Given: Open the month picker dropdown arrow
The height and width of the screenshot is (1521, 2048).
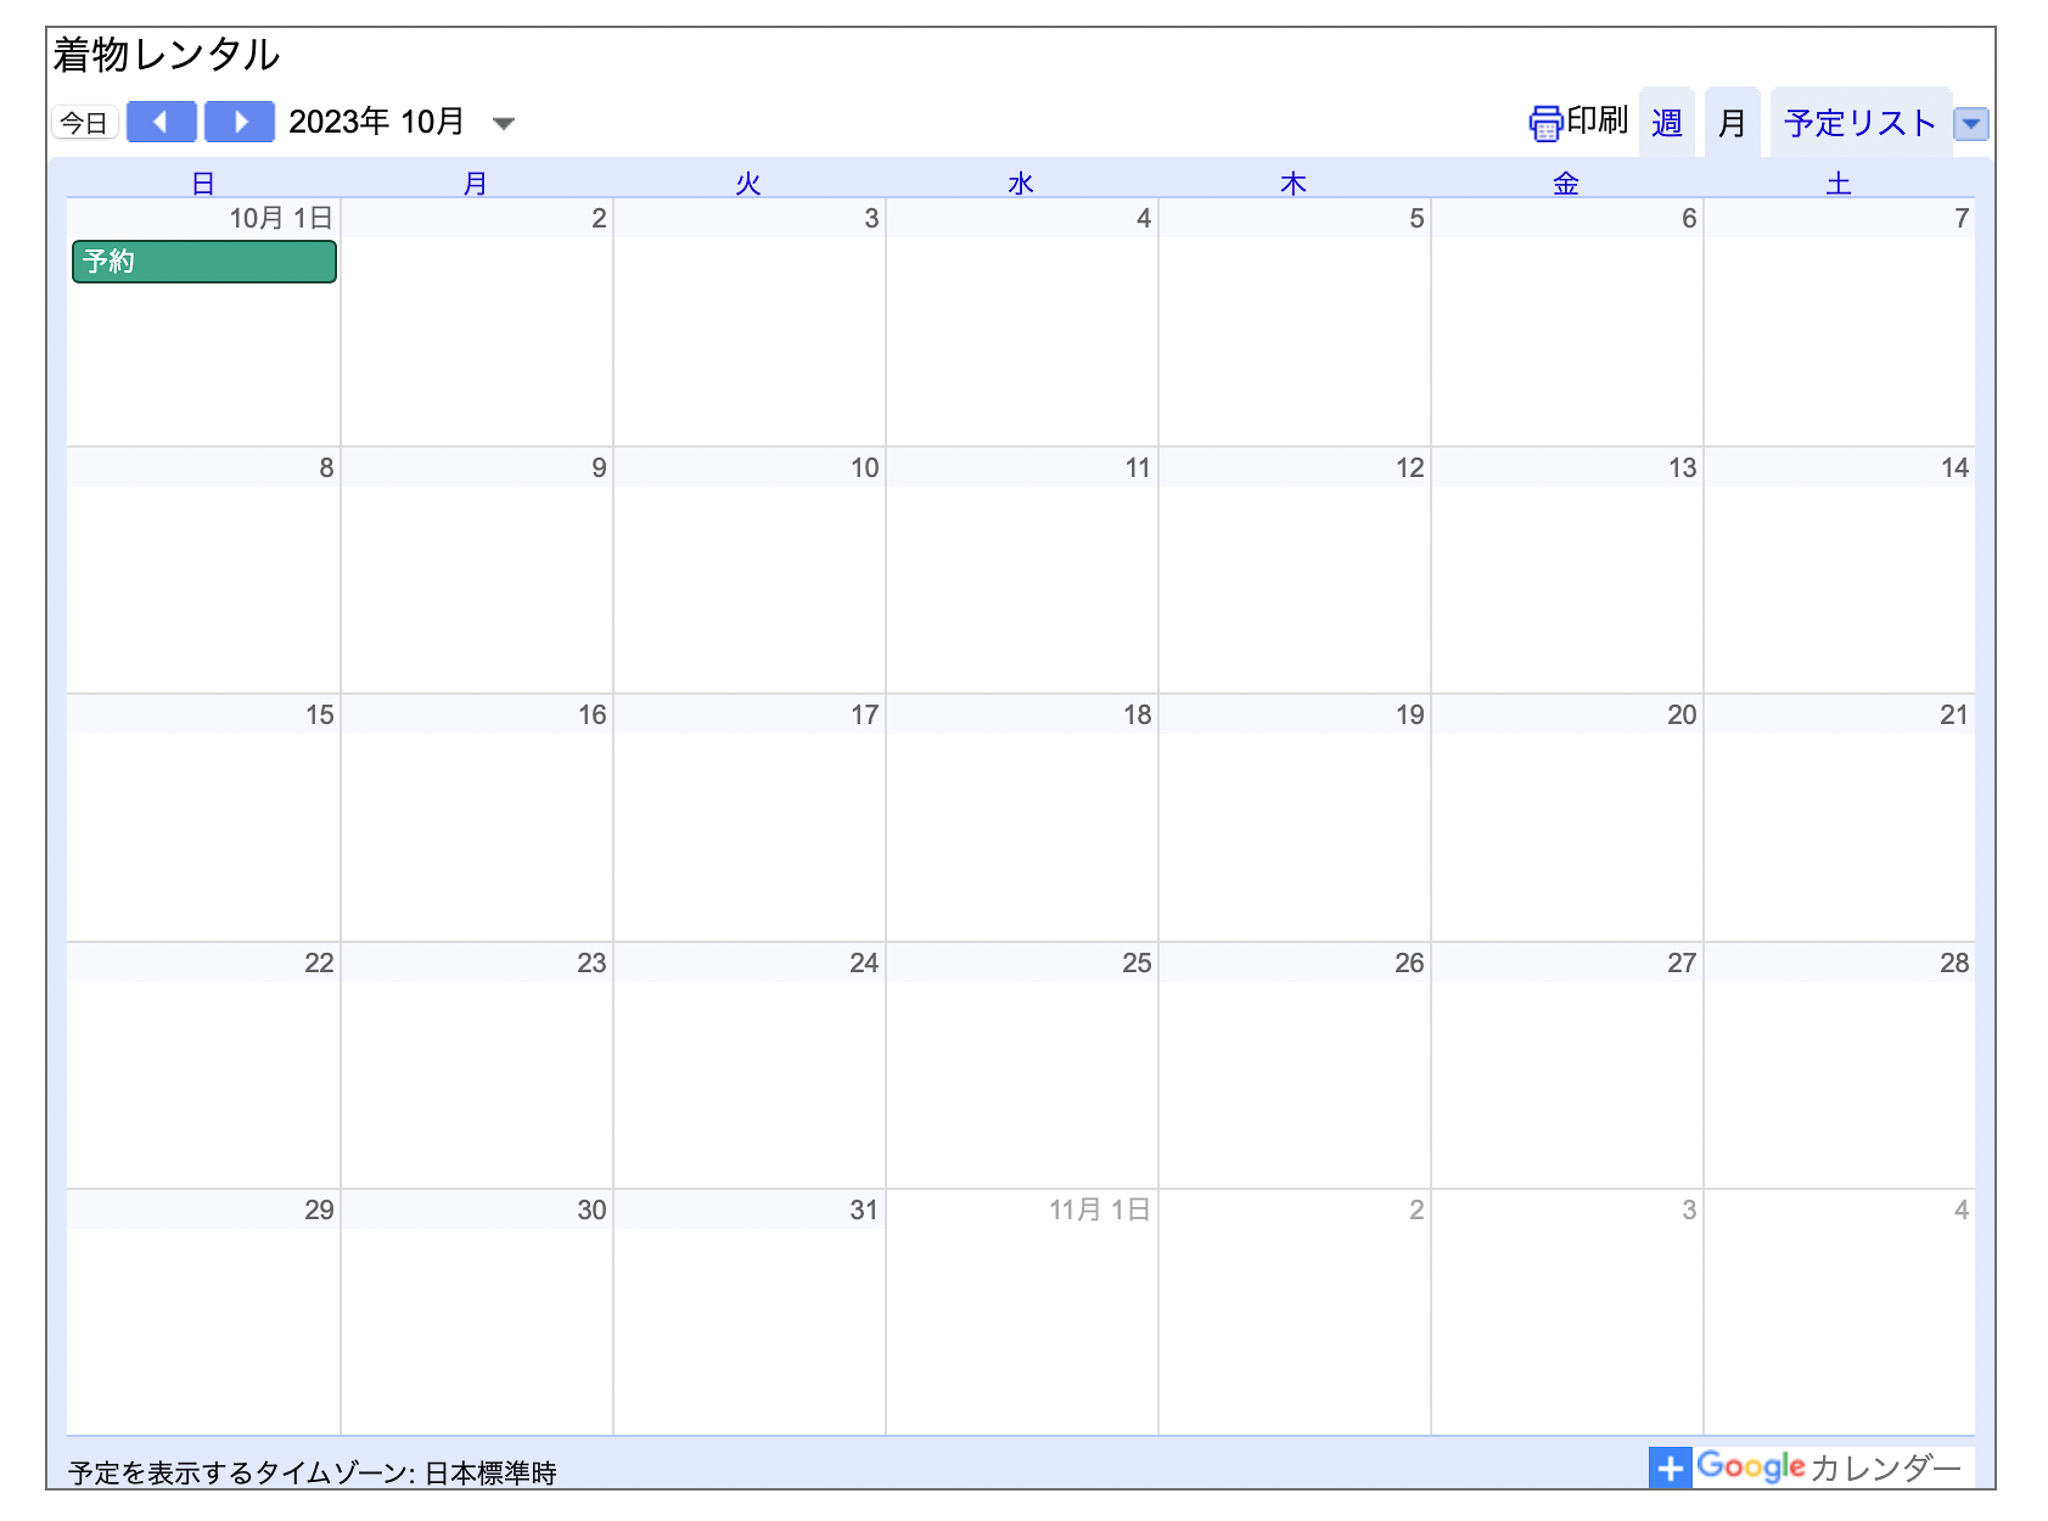Looking at the screenshot, I should tap(504, 124).
